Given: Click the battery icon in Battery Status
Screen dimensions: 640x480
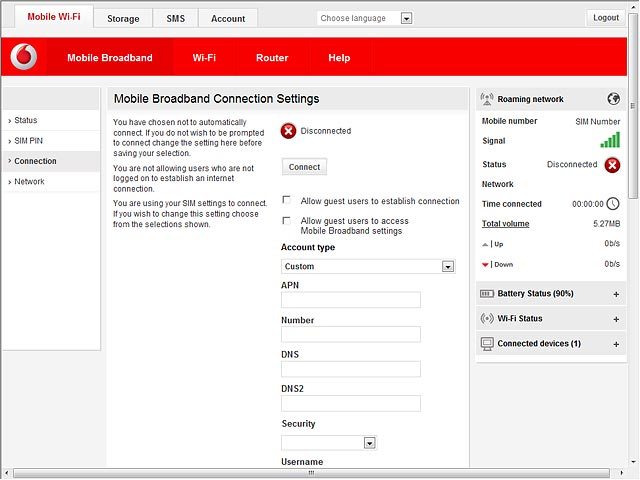Looking at the screenshot, I should [x=487, y=293].
